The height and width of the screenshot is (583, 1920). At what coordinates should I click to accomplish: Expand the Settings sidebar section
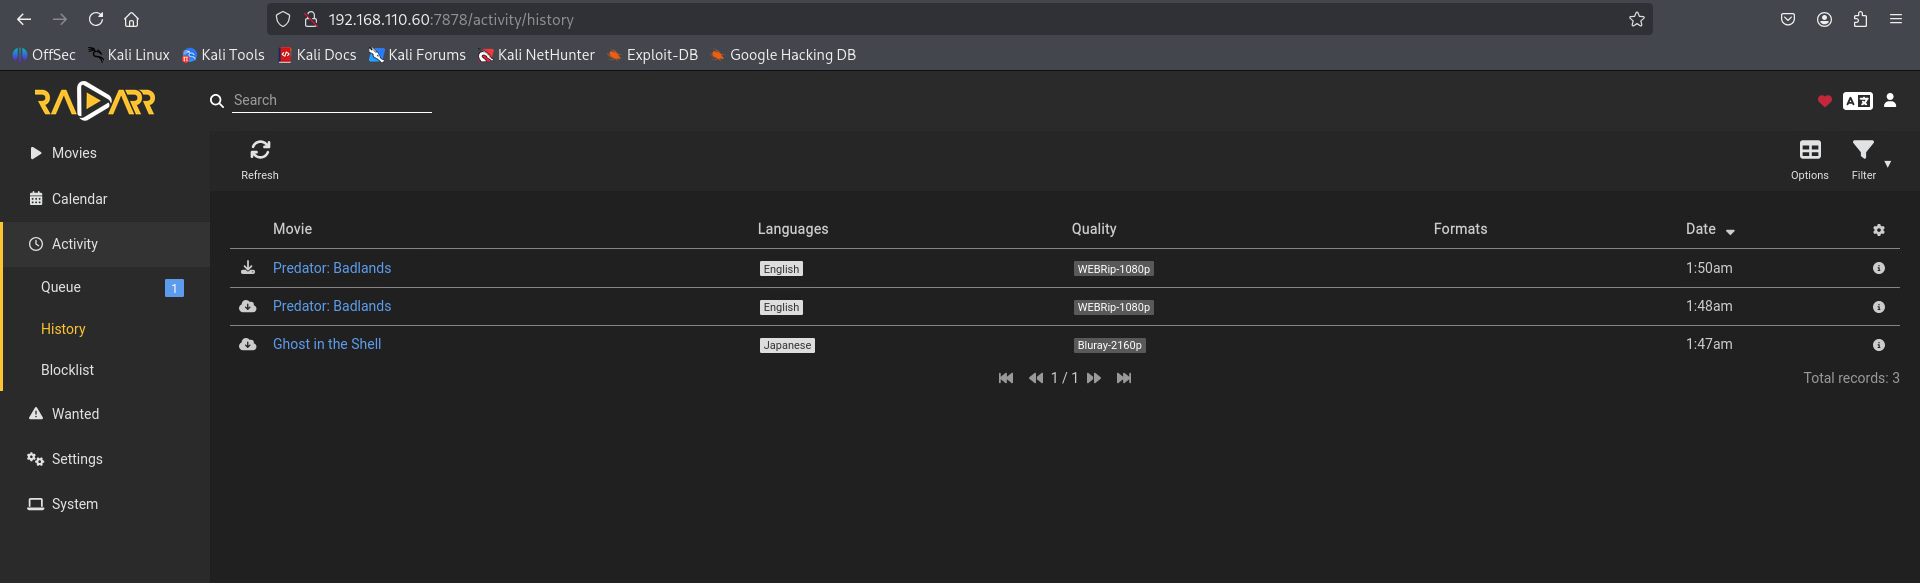pos(77,459)
